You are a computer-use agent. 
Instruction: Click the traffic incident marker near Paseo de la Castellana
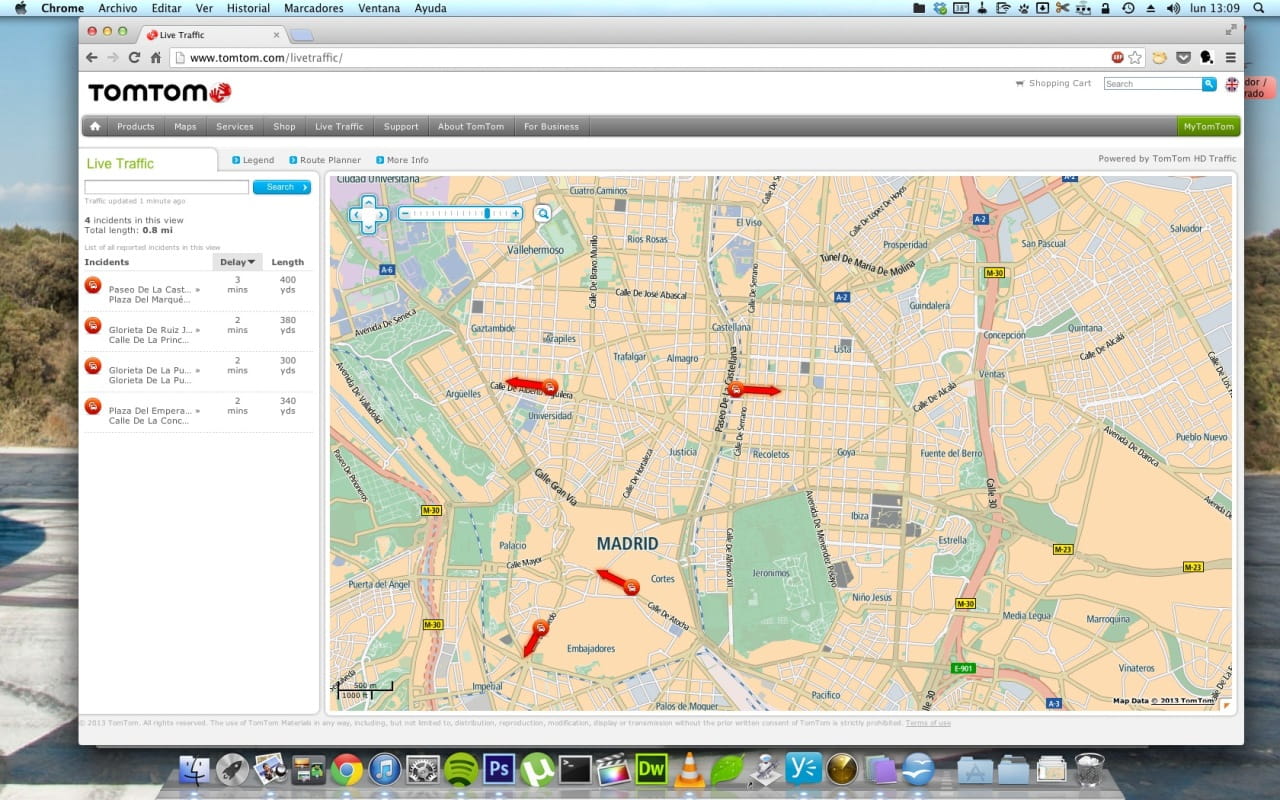(x=736, y=390)
